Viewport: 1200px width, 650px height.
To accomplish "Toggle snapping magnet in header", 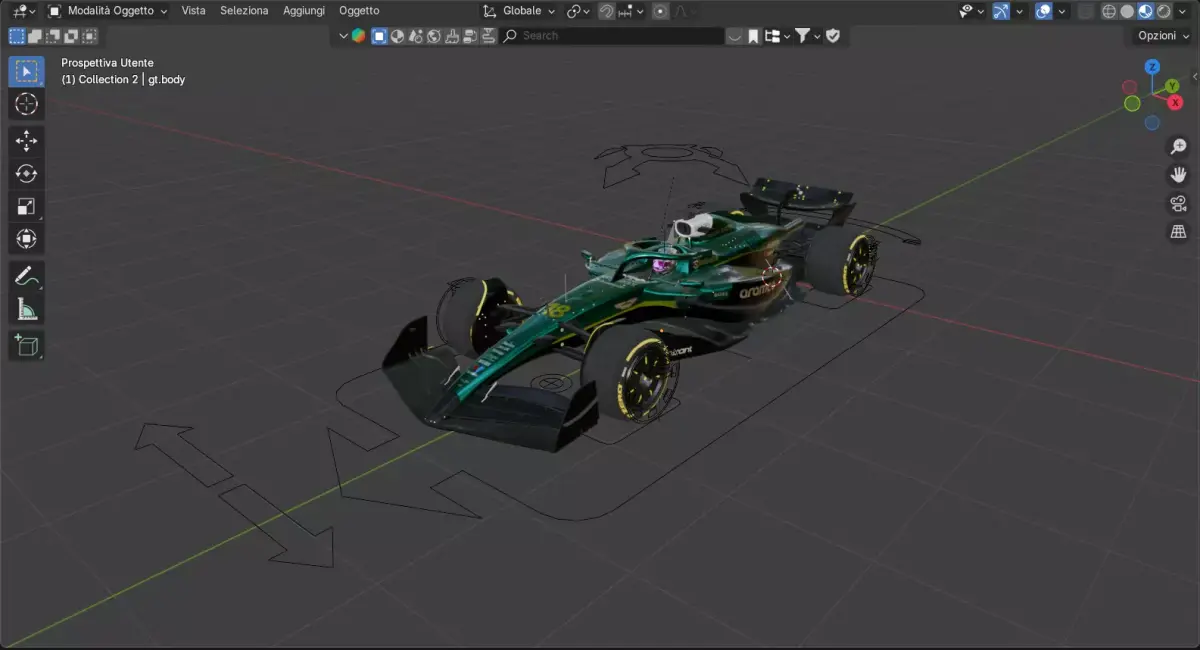I will (606, 11).
